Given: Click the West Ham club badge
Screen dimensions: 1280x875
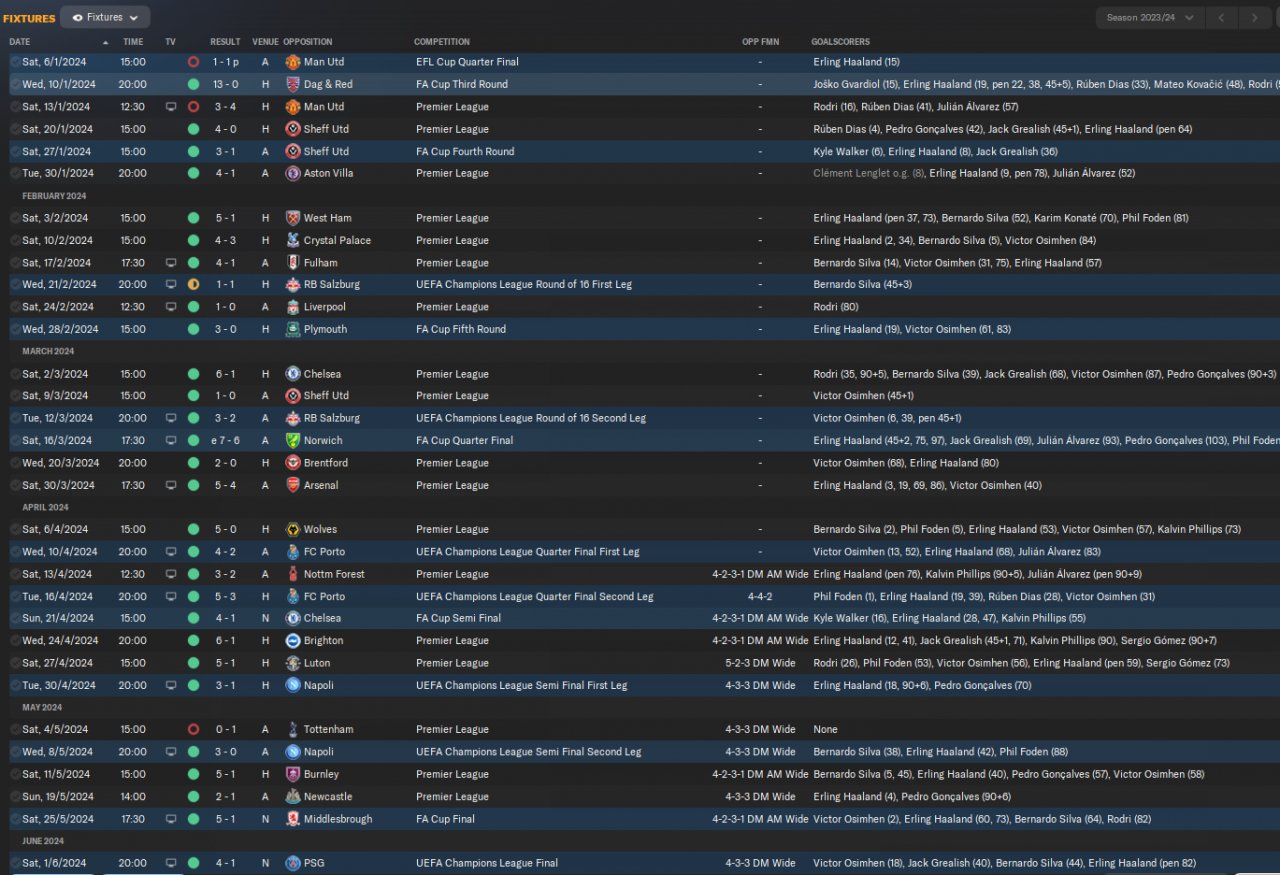Looking at the screenshot, I should pyautogui.click(x=293, y=218).
